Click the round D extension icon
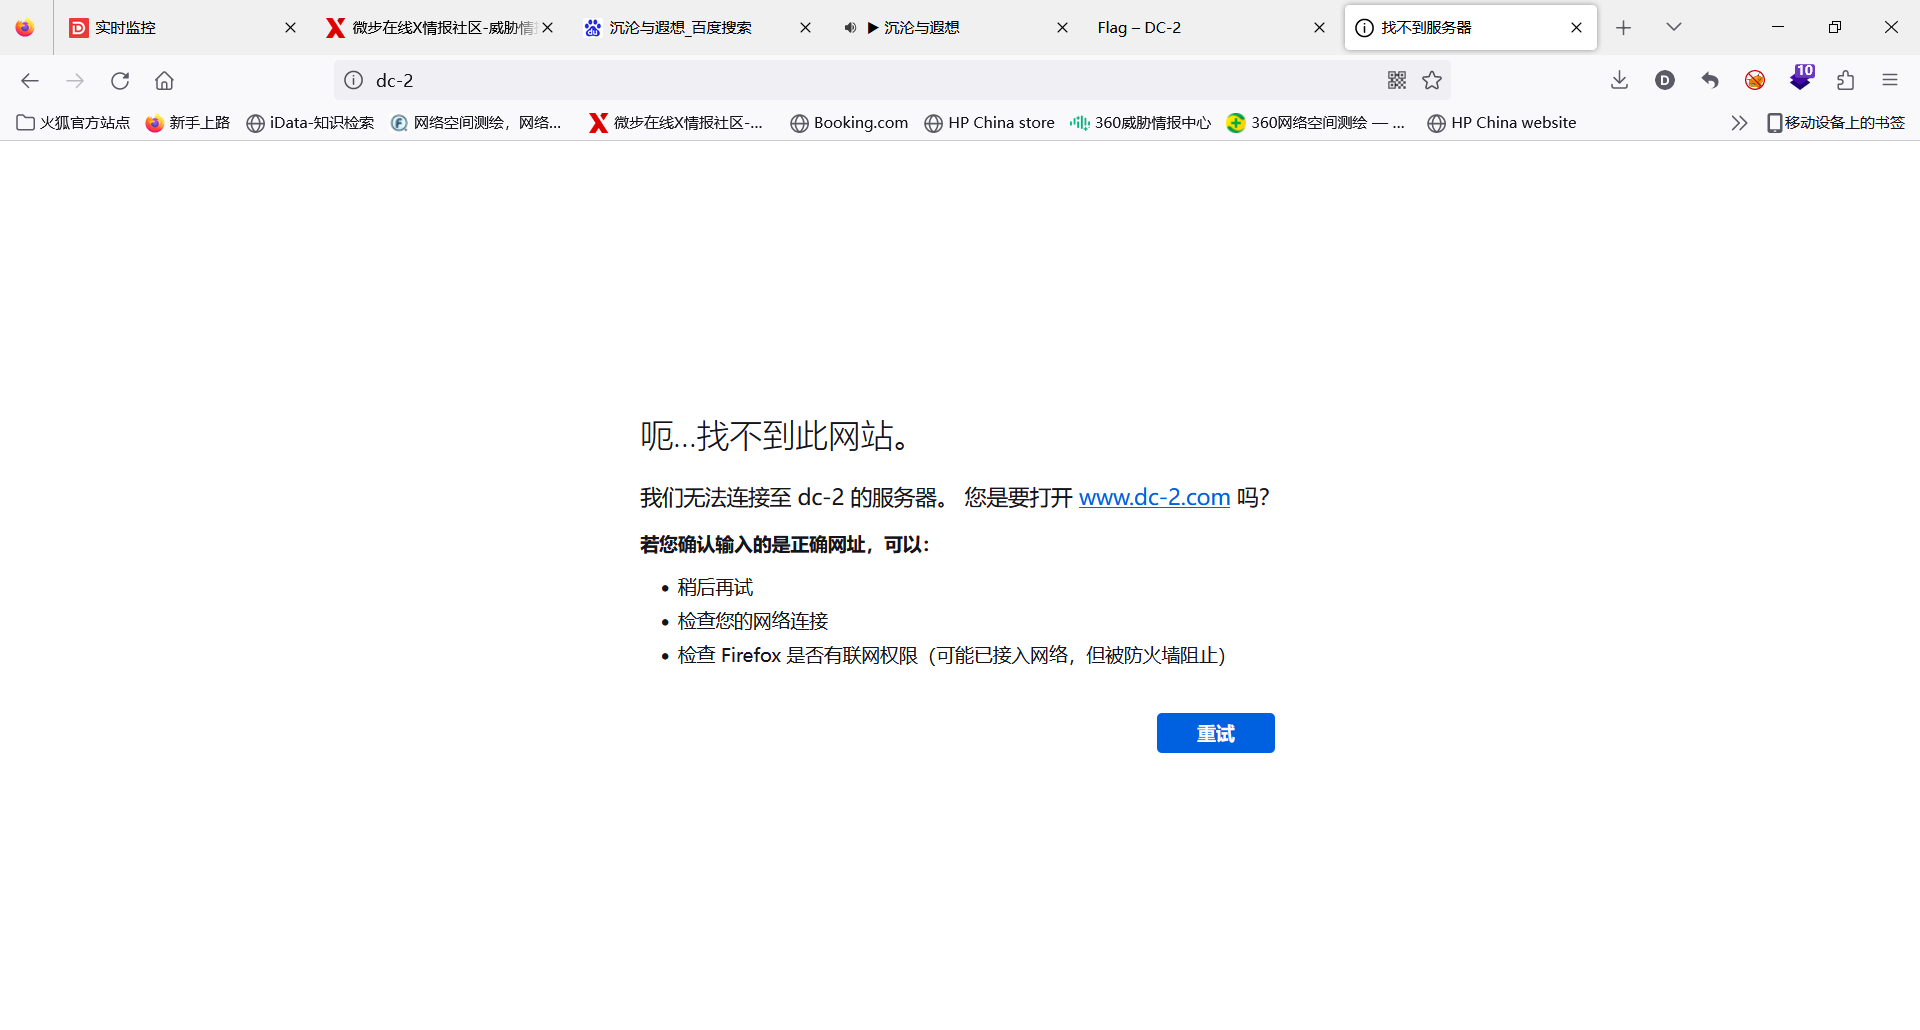The width and height of the screenshot is (1920, 1030). click(1665, 81)
